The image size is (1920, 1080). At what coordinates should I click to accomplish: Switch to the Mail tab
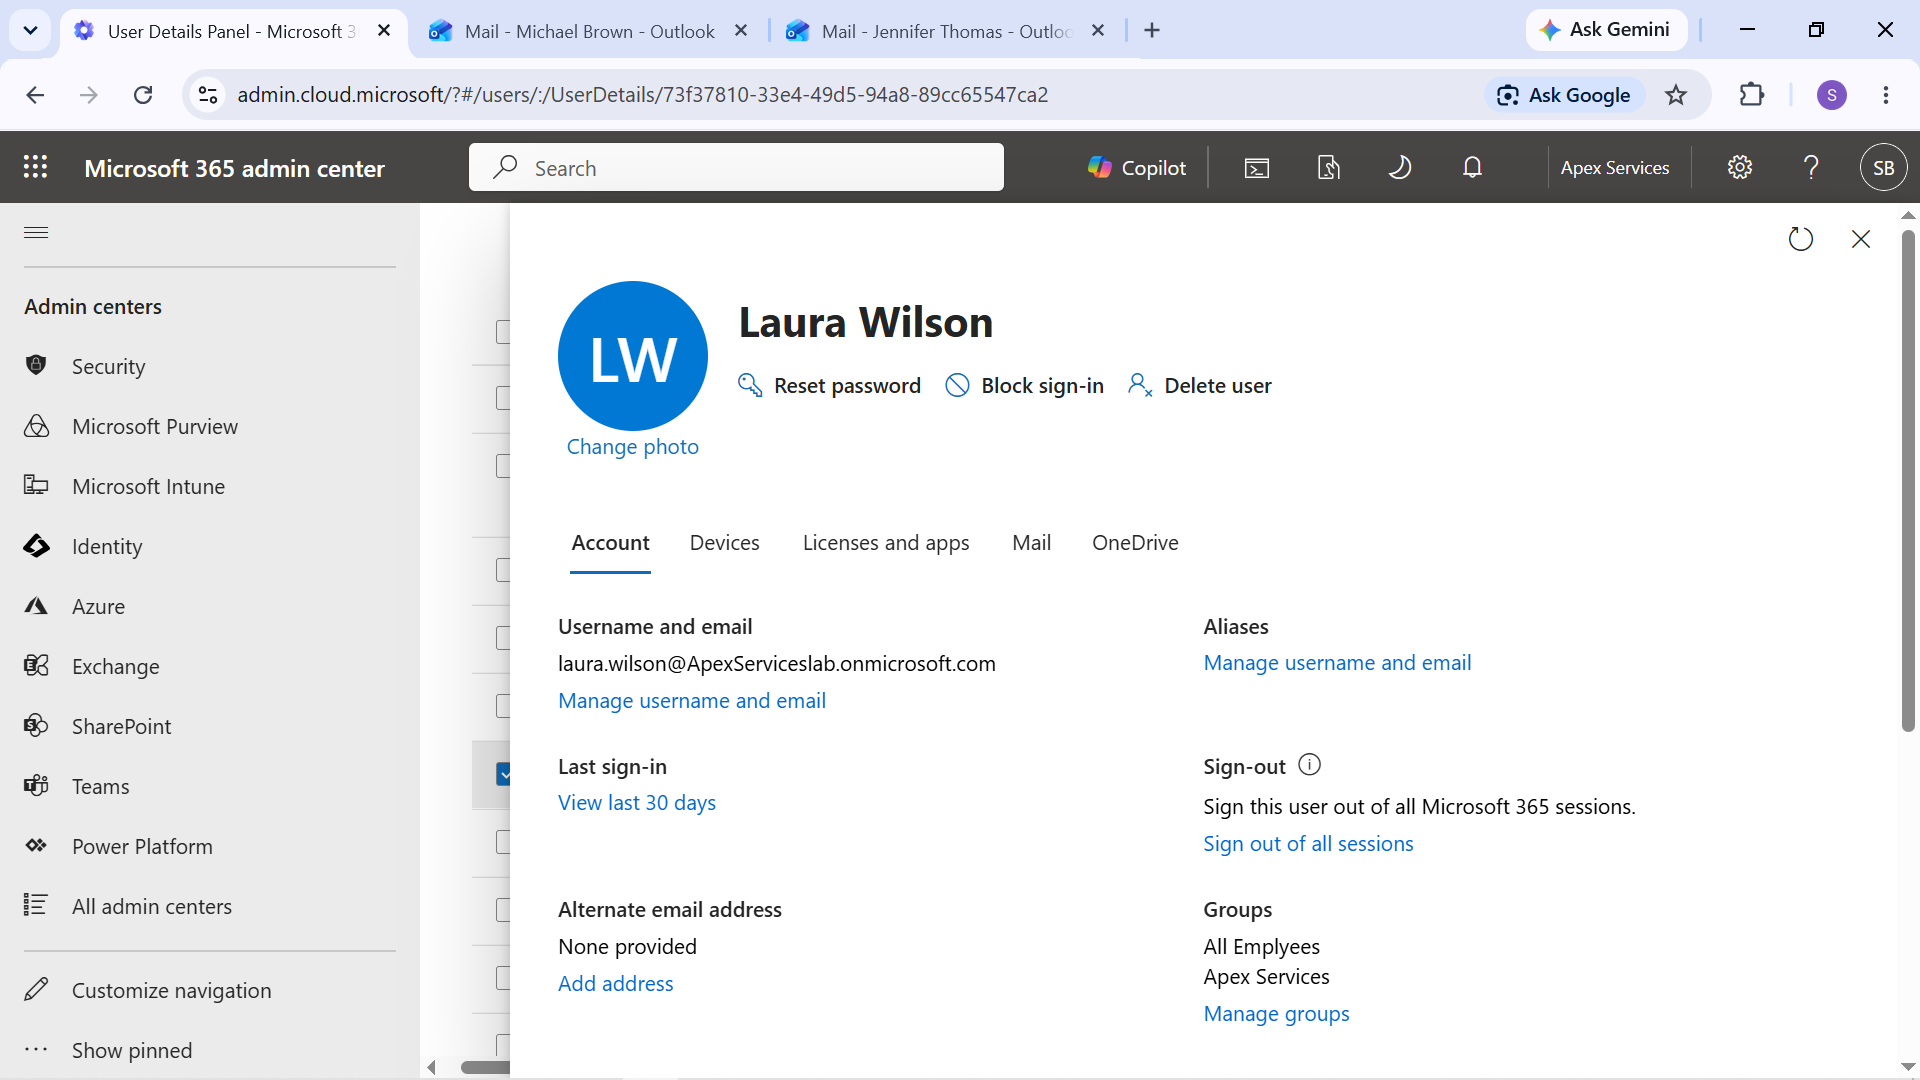tap(1031, 543)
